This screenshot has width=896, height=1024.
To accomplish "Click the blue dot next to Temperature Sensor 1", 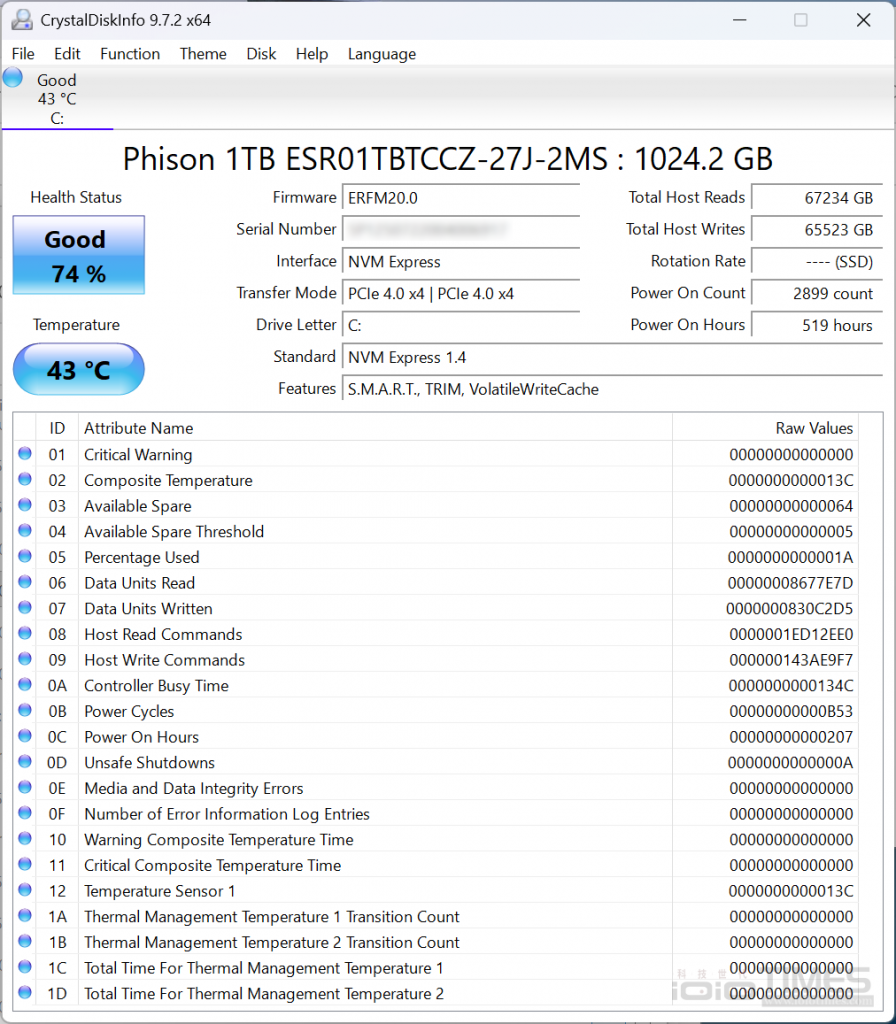I will [x=23, y=891].
